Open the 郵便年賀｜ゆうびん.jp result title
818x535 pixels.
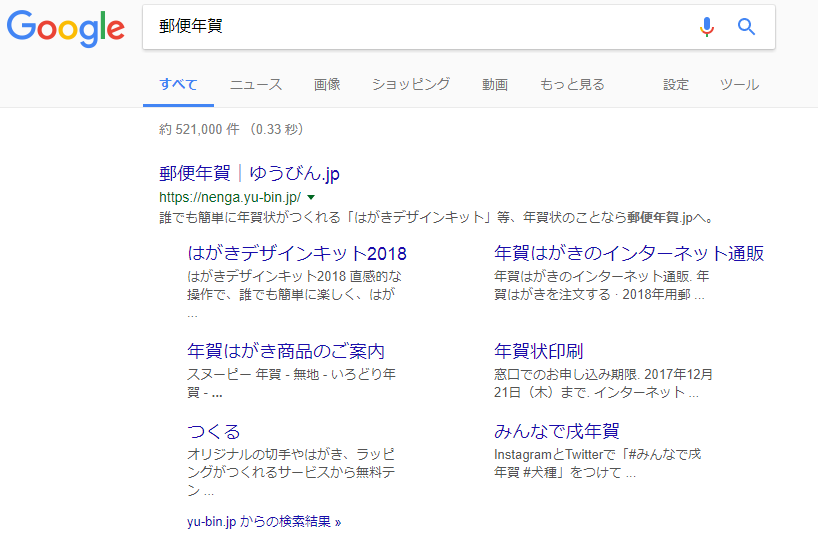[249, 173]
